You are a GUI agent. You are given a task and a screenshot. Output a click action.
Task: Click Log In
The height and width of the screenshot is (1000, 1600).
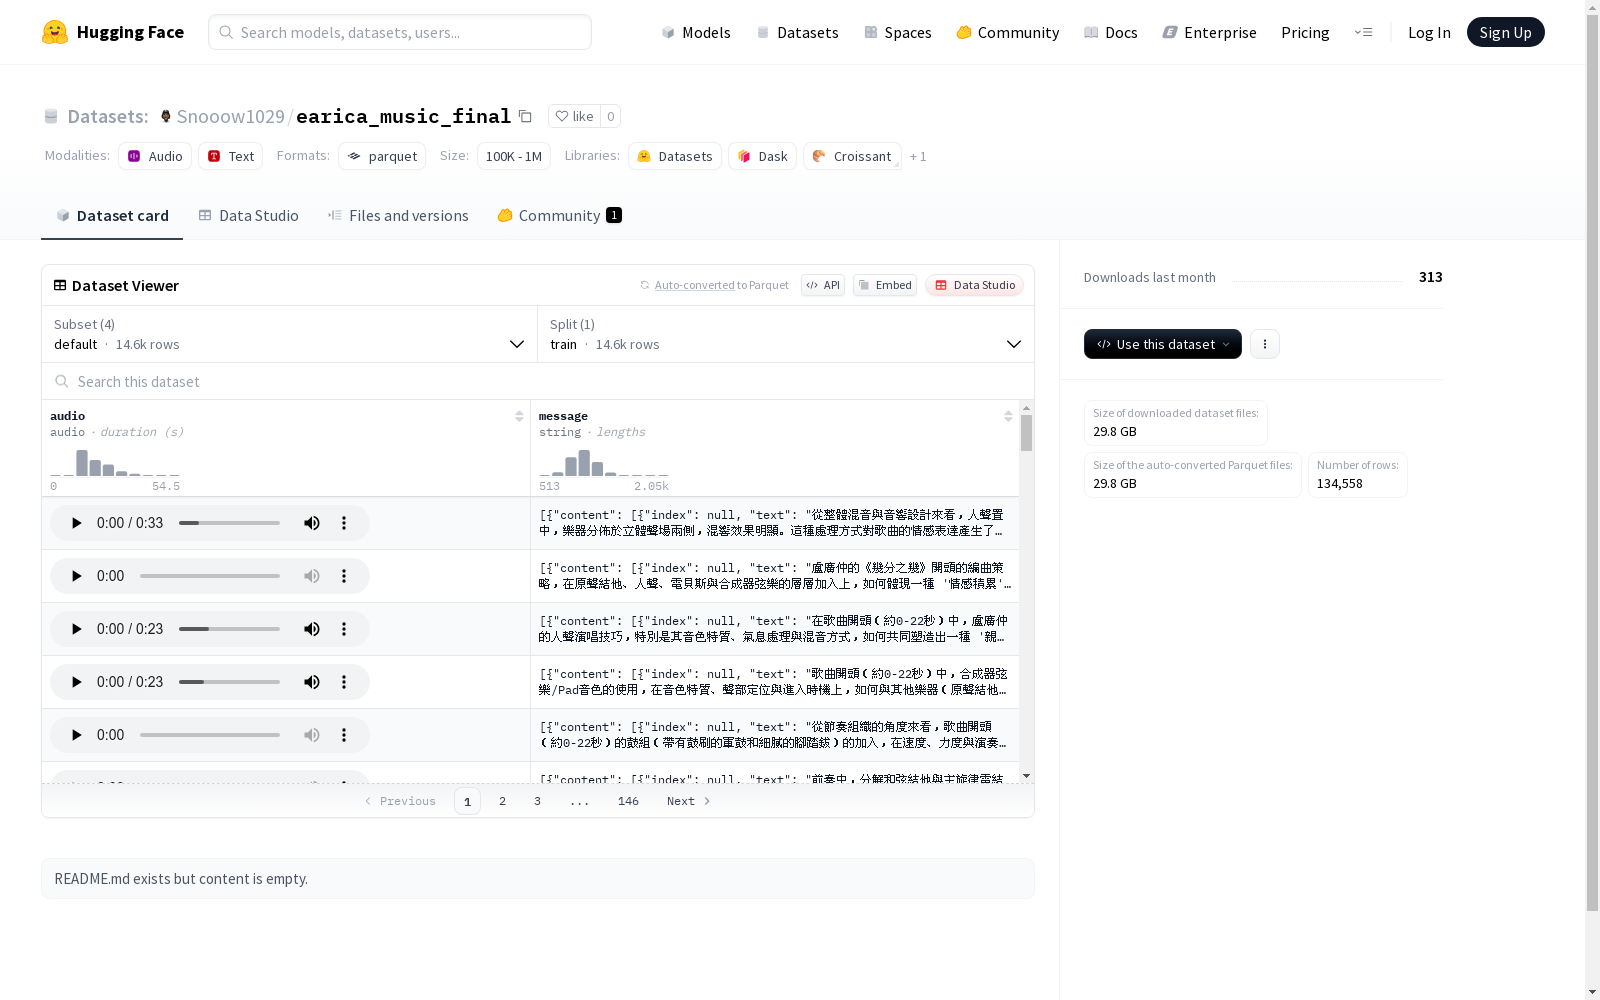[x=1429, y=32]
